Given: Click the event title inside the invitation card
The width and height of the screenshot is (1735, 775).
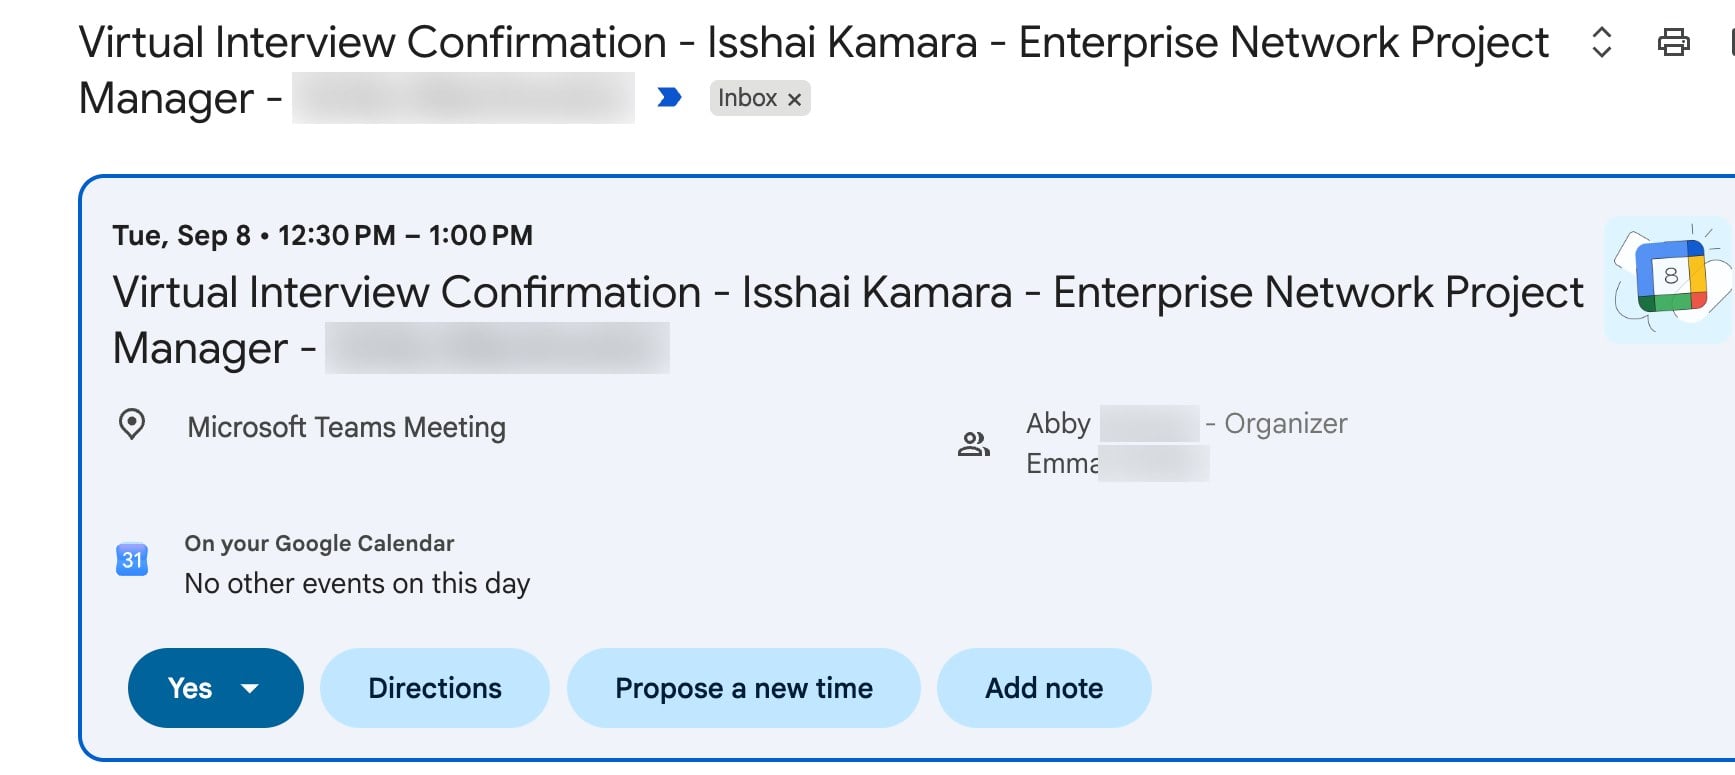Looking at the screenshot, I should pyautogui.click(x=848, y=320).
